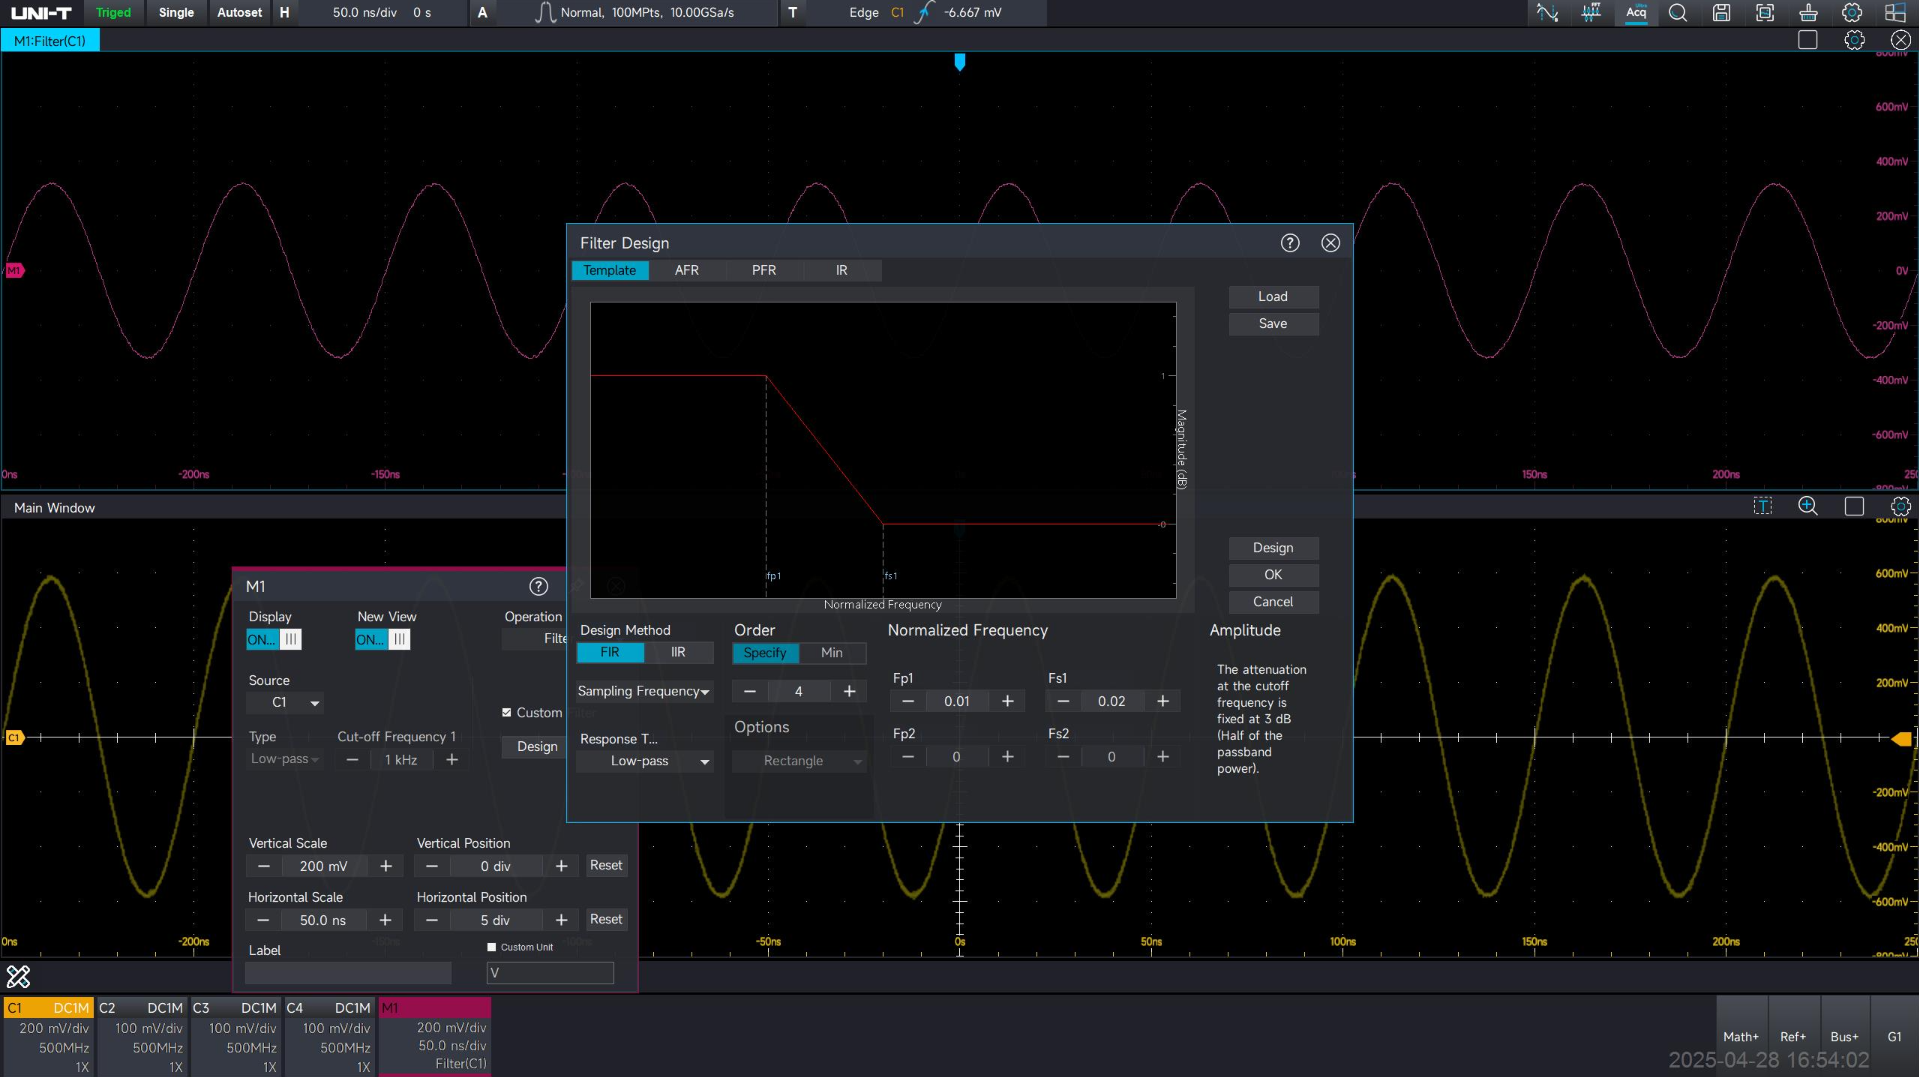
Task: Click the screenshot capture icon
Action: [1765, 13]
